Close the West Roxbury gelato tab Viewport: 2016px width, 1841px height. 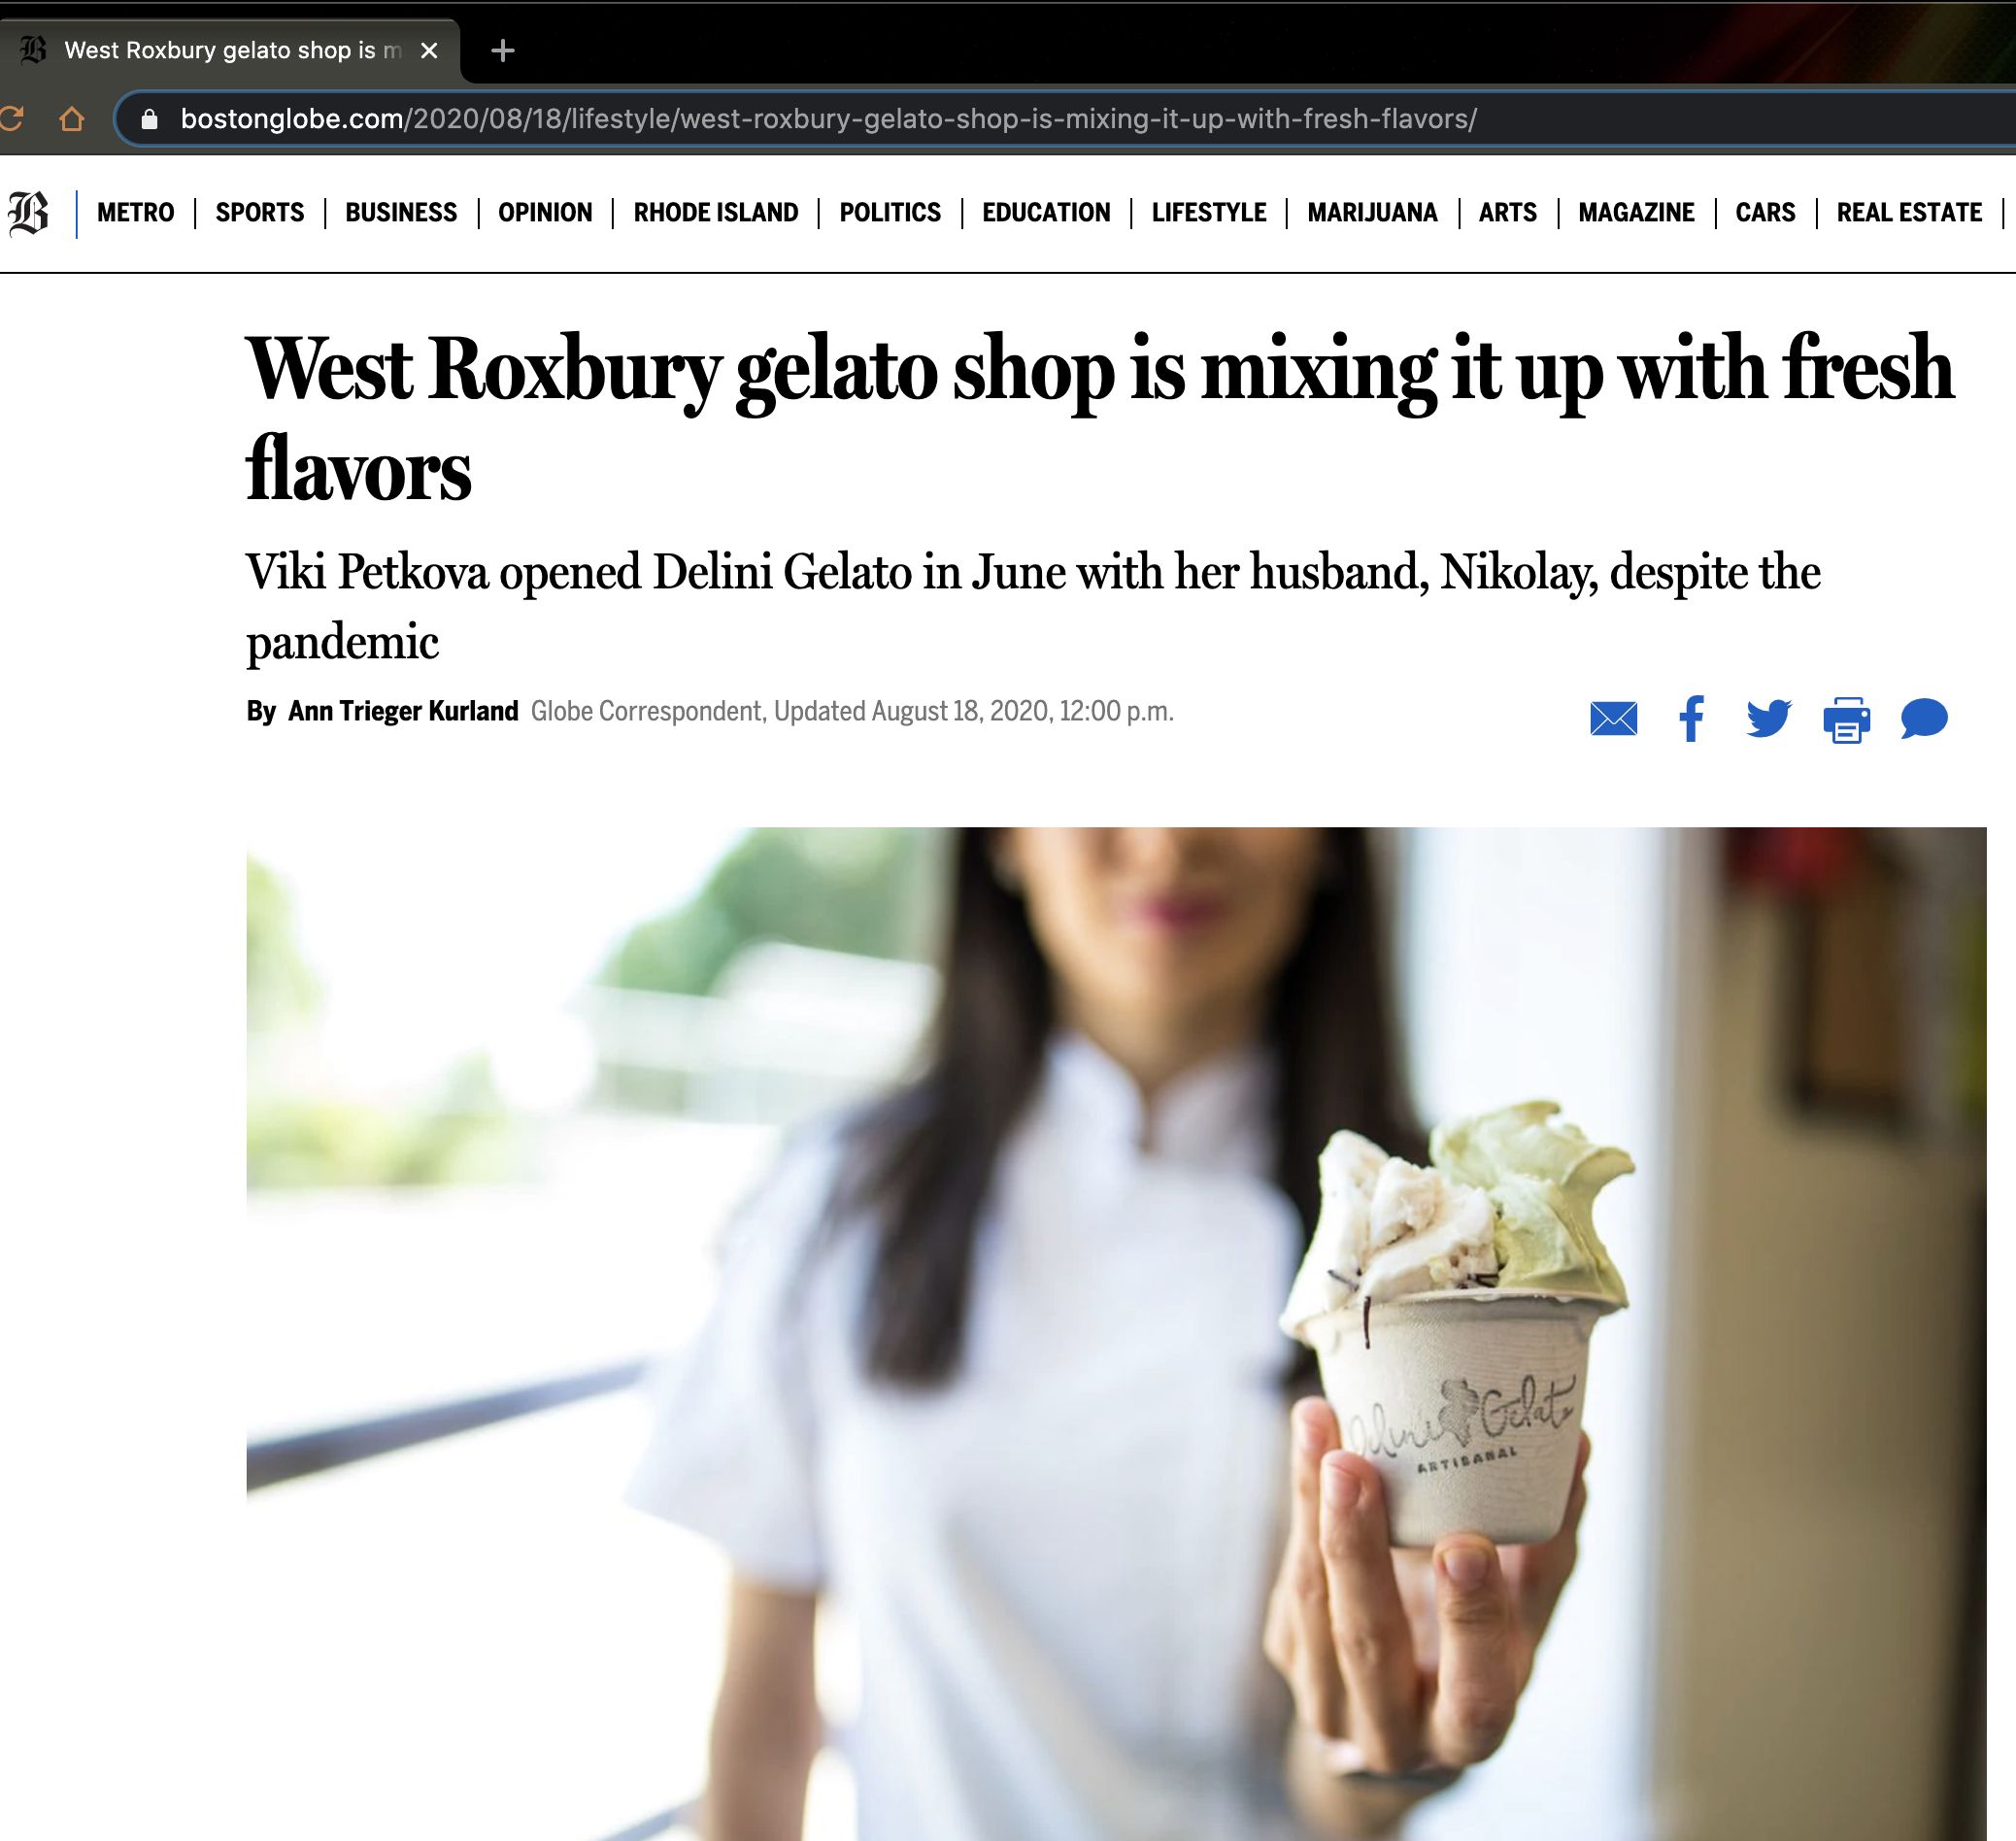tap(429, 50)
